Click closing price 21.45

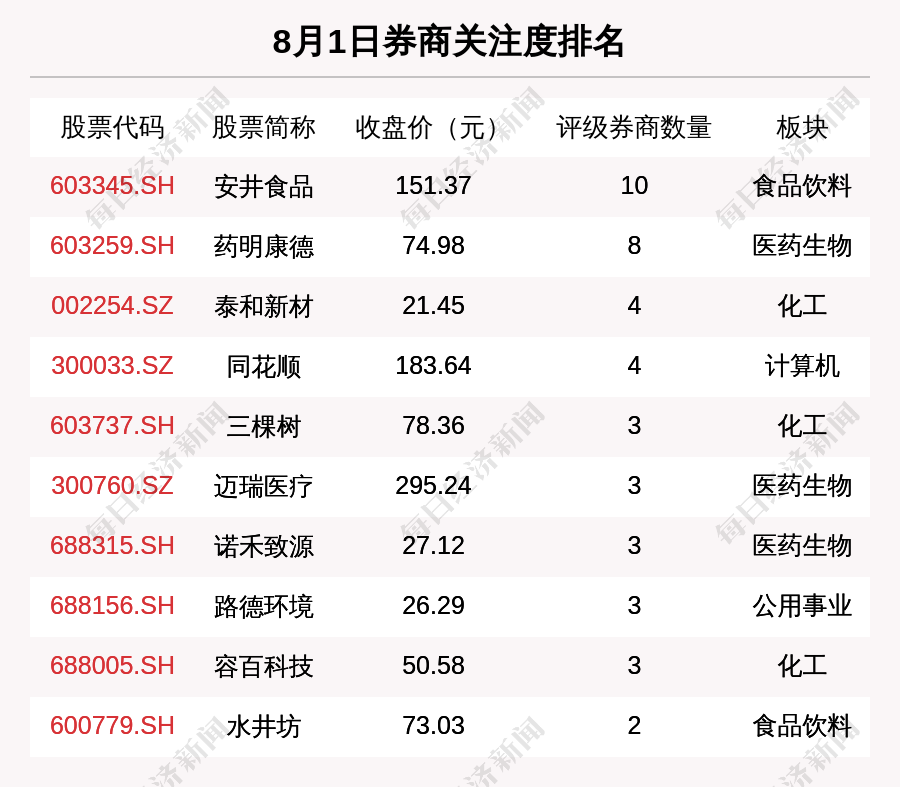click(x=433, y=306)
